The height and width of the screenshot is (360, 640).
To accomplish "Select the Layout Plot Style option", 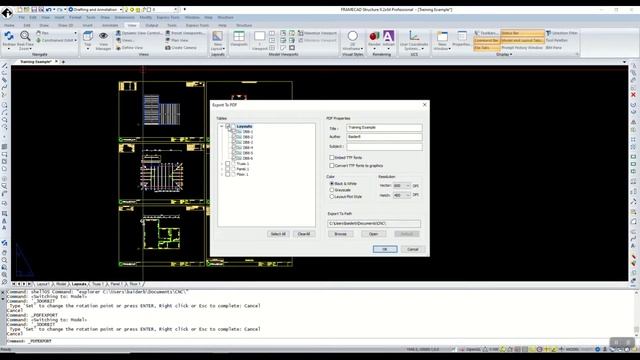I will click(331, 197).
